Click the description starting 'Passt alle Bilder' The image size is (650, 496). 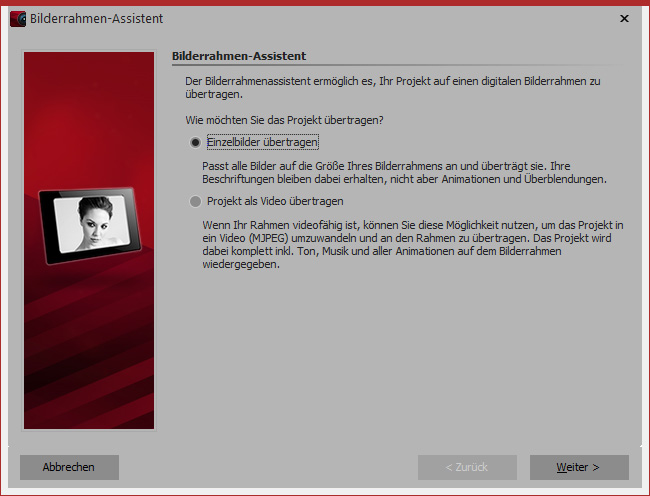pyautogui.click(x=405, y=173)
